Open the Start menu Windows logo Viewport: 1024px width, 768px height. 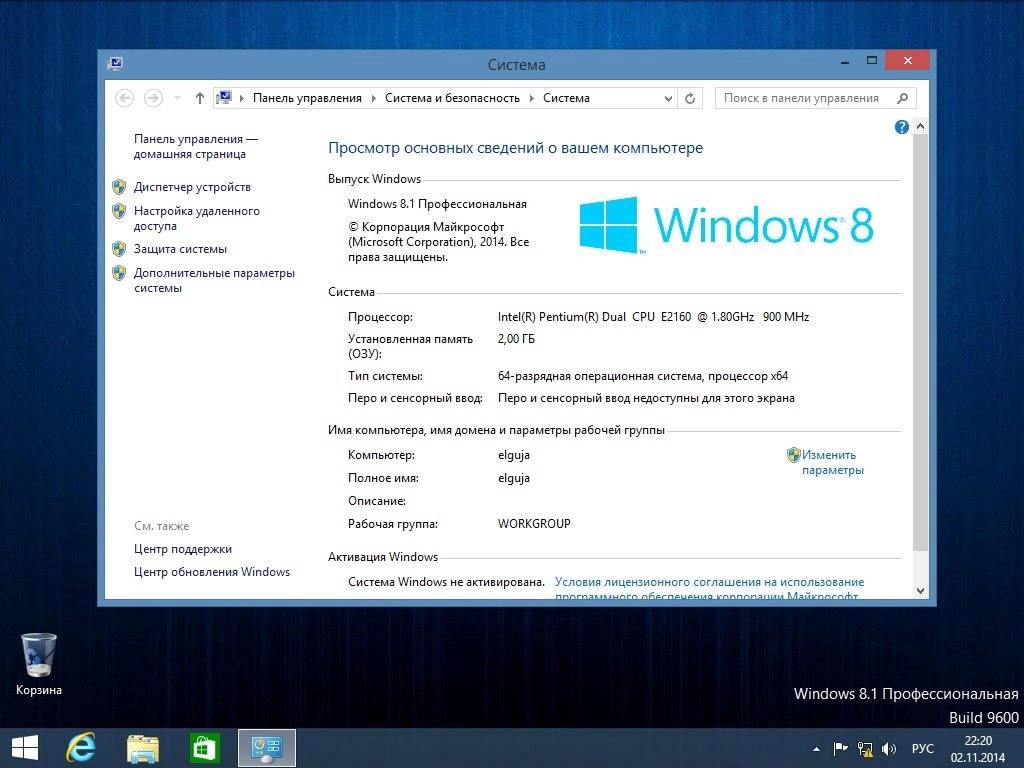[25, 748]
